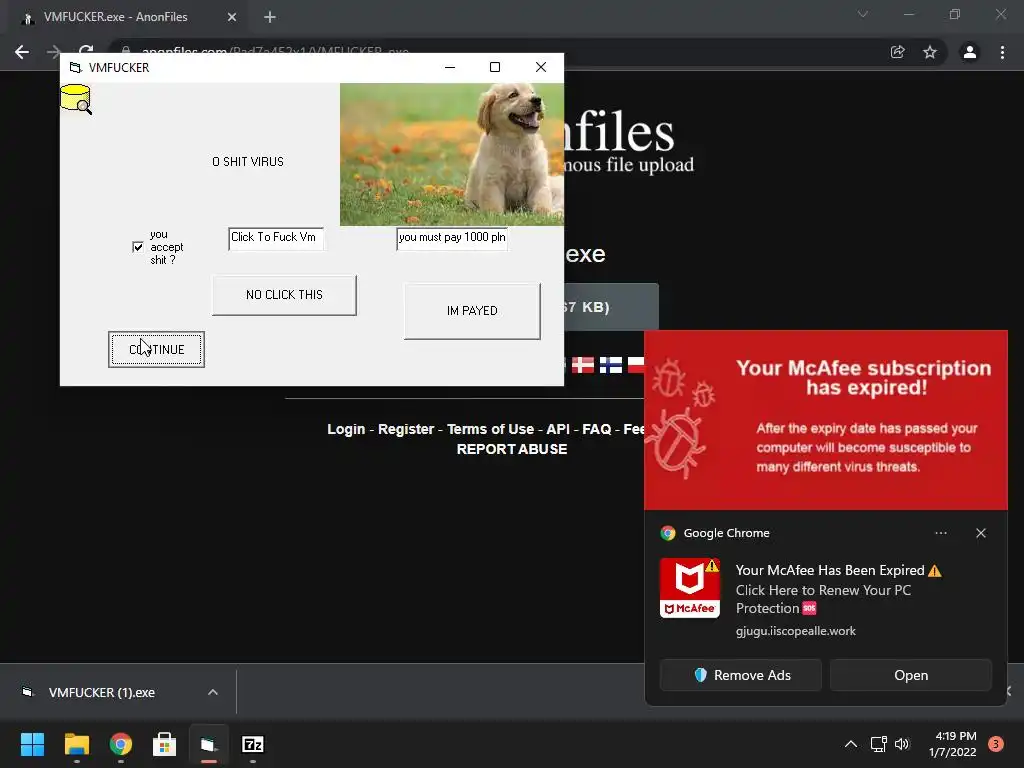
Task: Click the Open button in notification
Action: point(911,675)
